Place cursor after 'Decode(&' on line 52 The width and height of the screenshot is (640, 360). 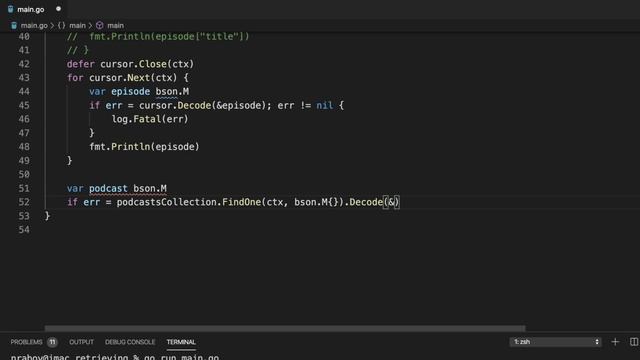coord(395,202)
